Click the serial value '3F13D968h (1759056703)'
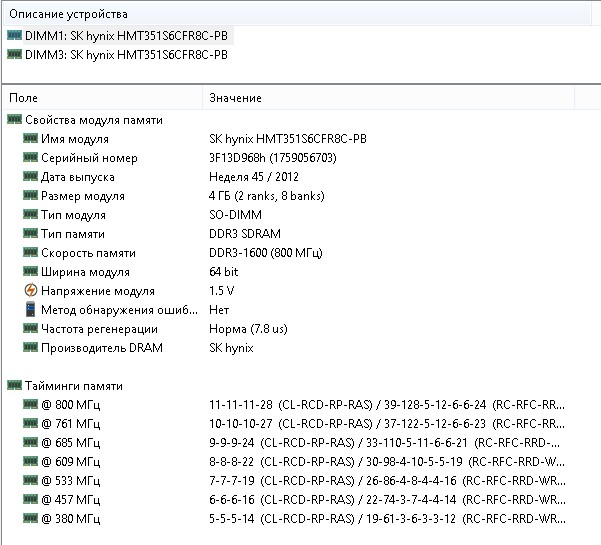Screen dimensions: 601x545 click(273, 158)
